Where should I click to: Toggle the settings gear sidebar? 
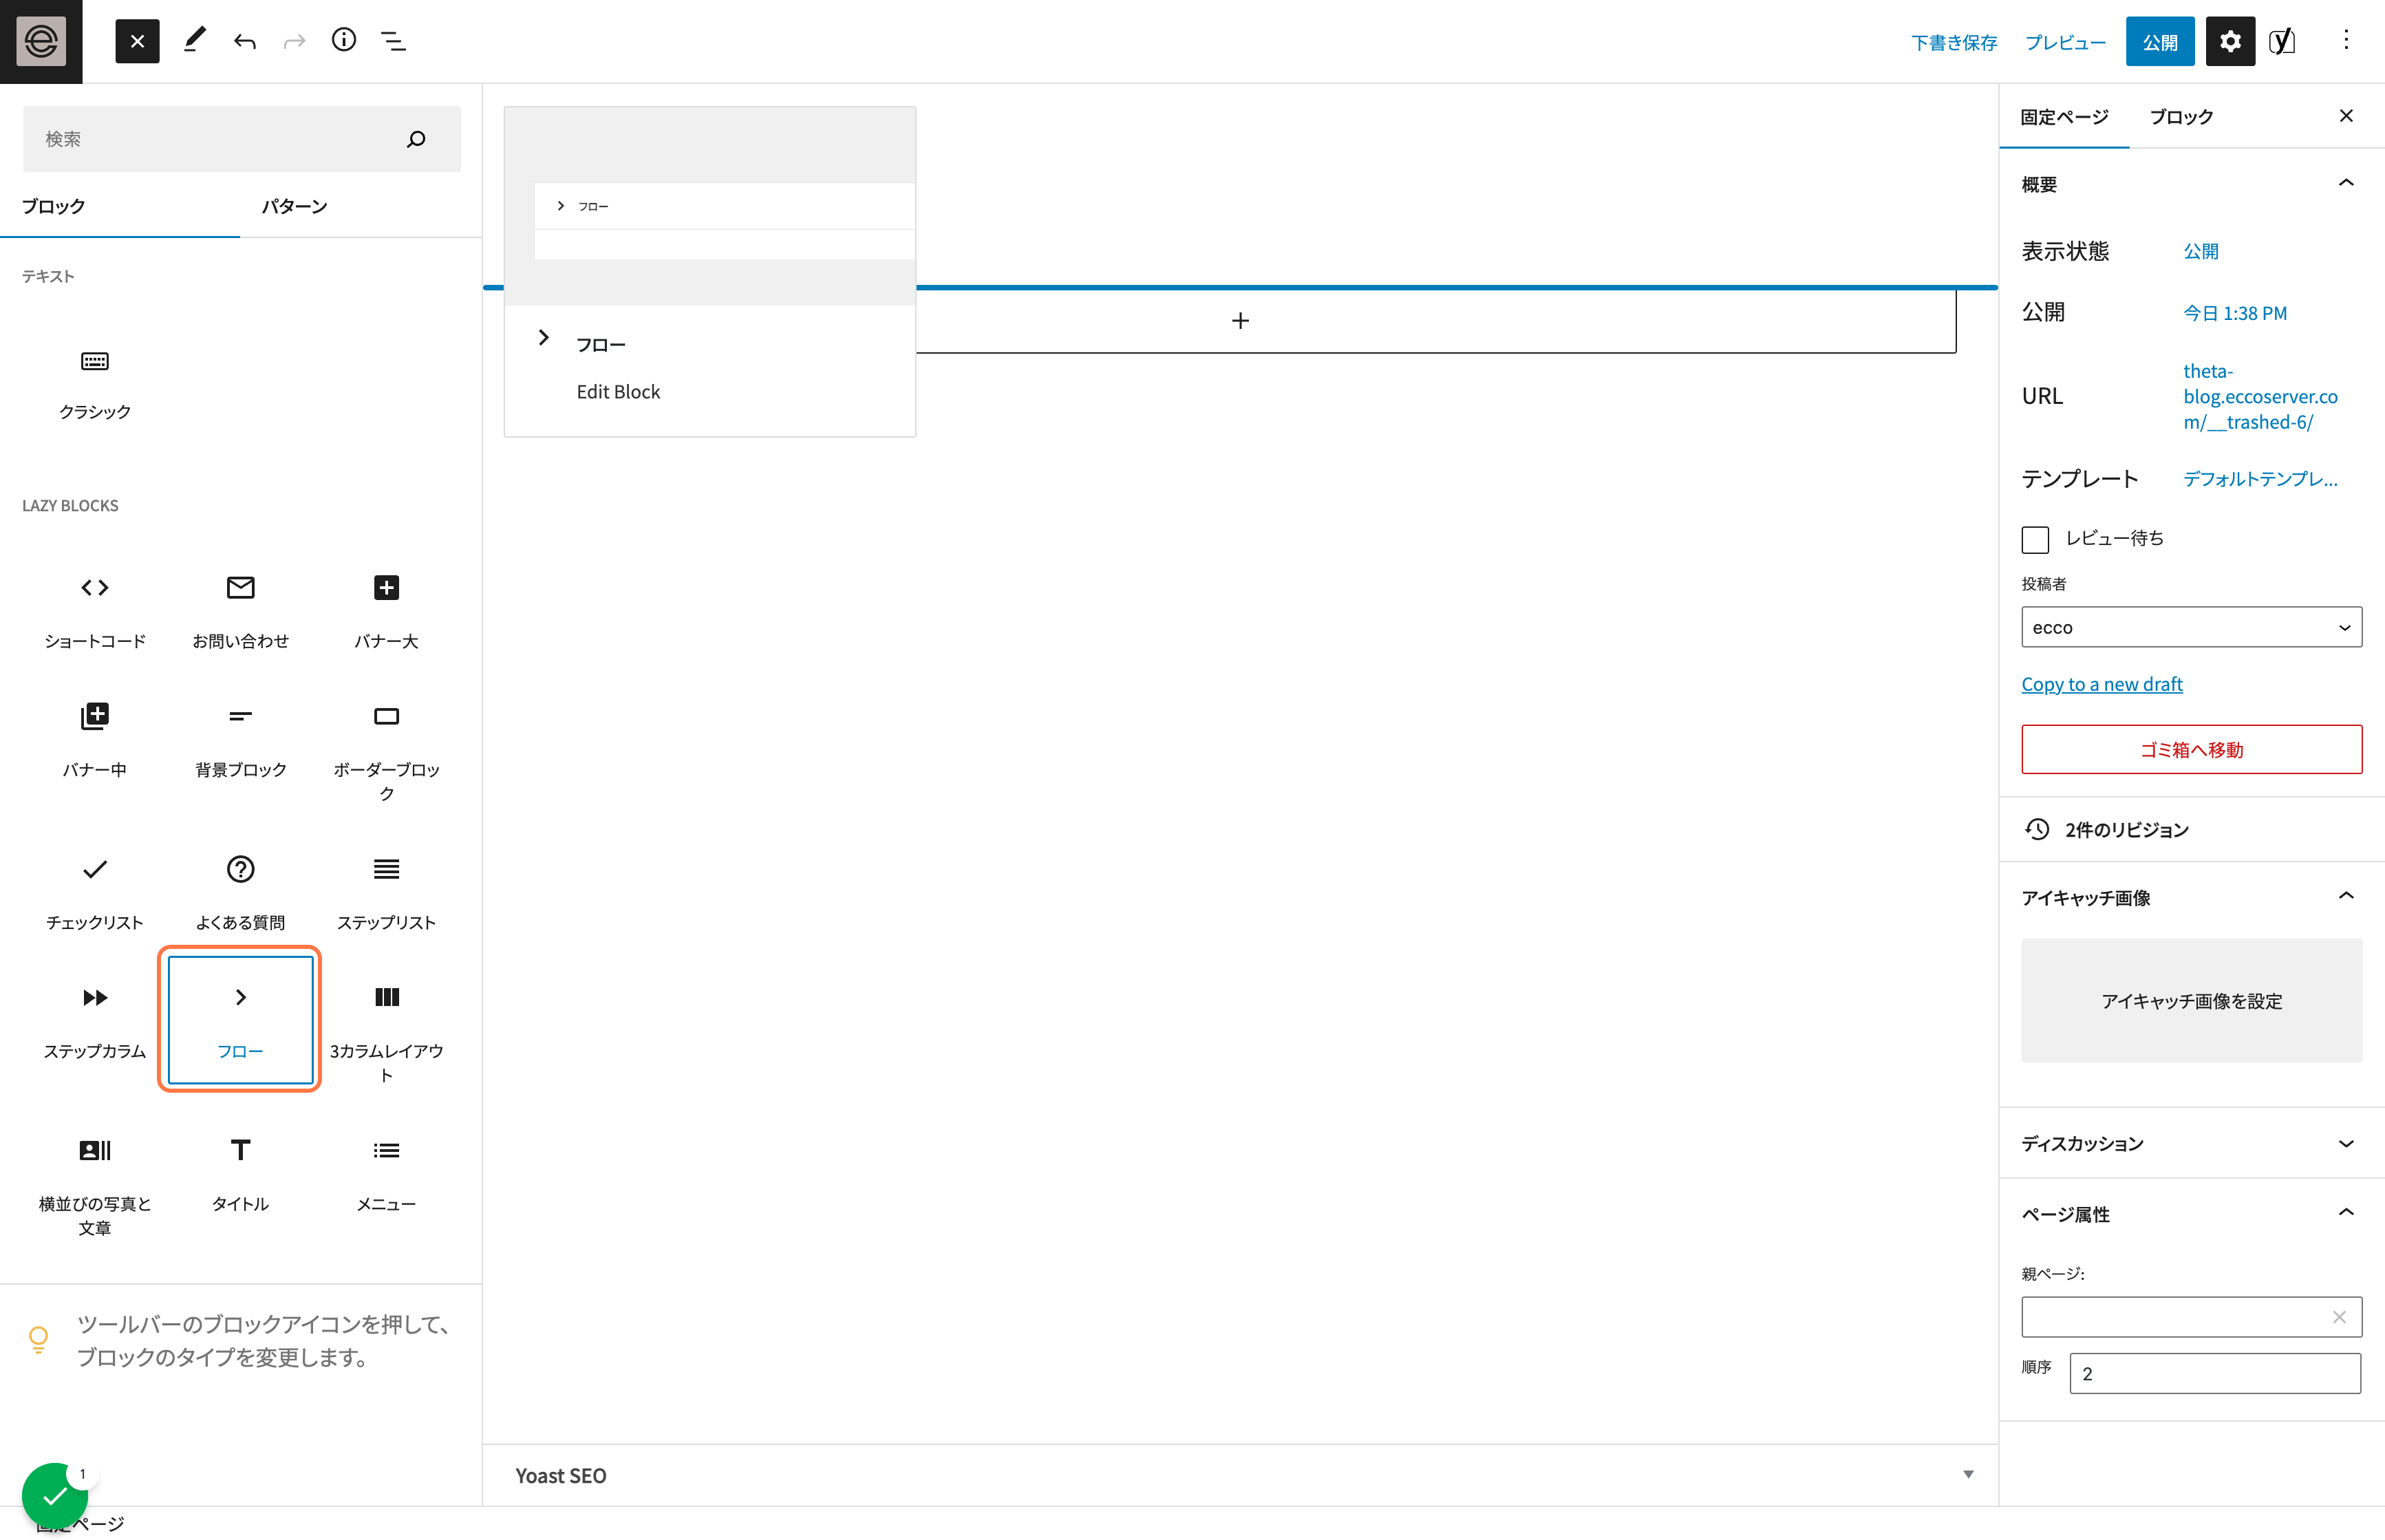point(2230,42)
